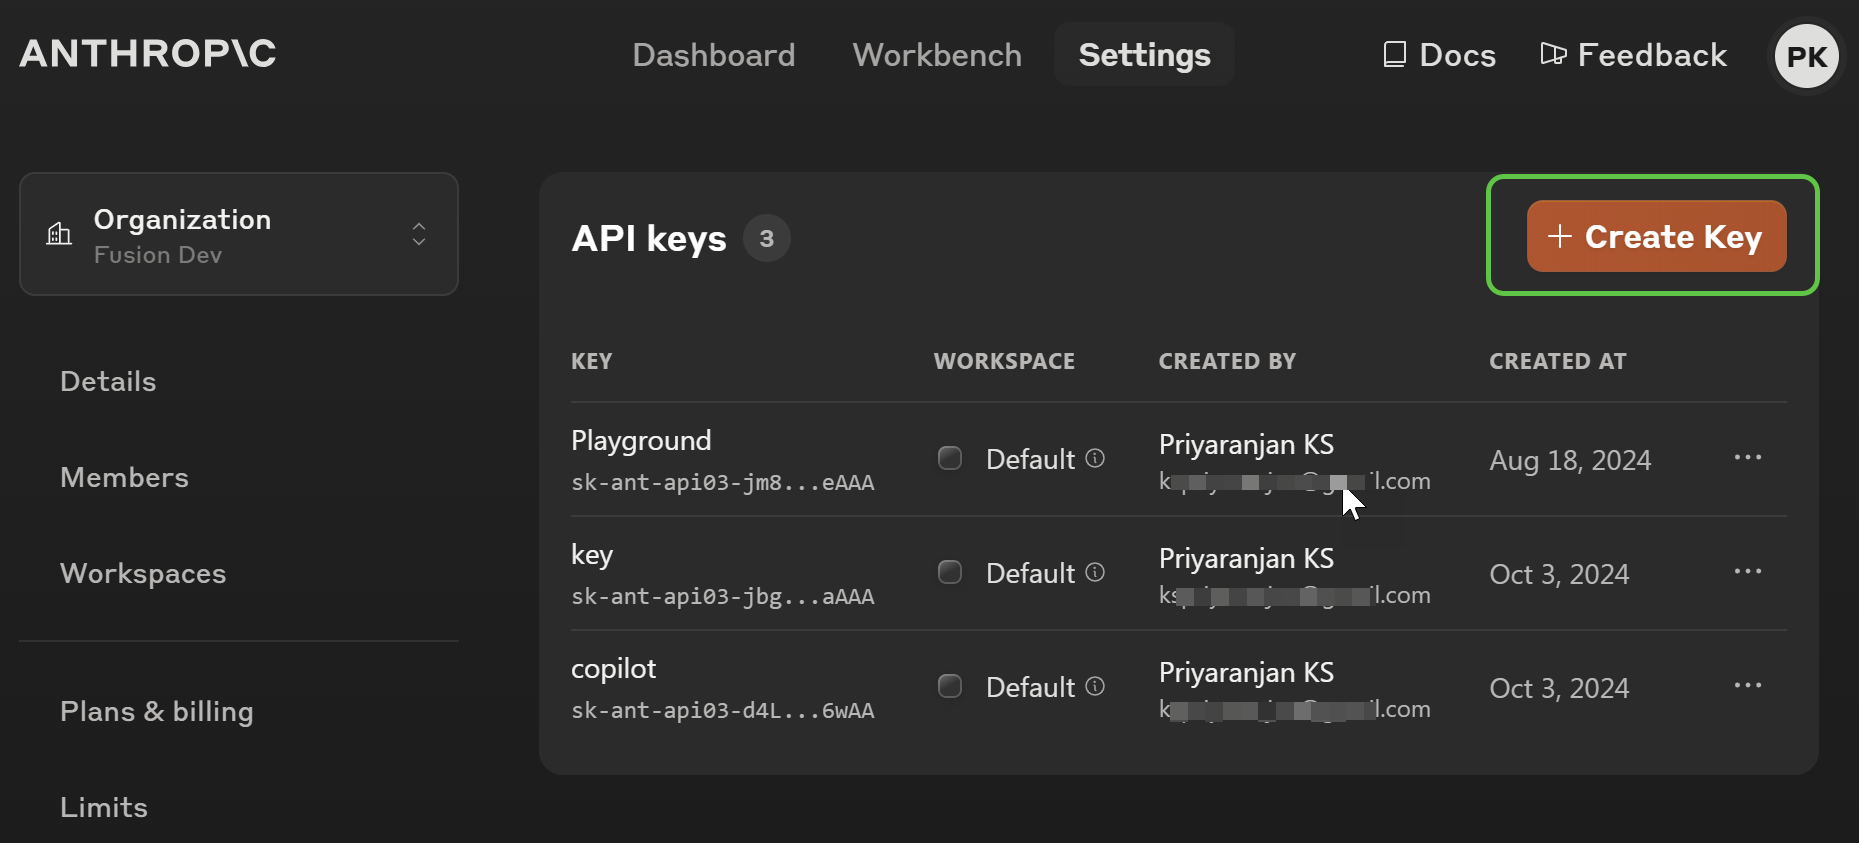Click the API keys count badge

(766, 238)
